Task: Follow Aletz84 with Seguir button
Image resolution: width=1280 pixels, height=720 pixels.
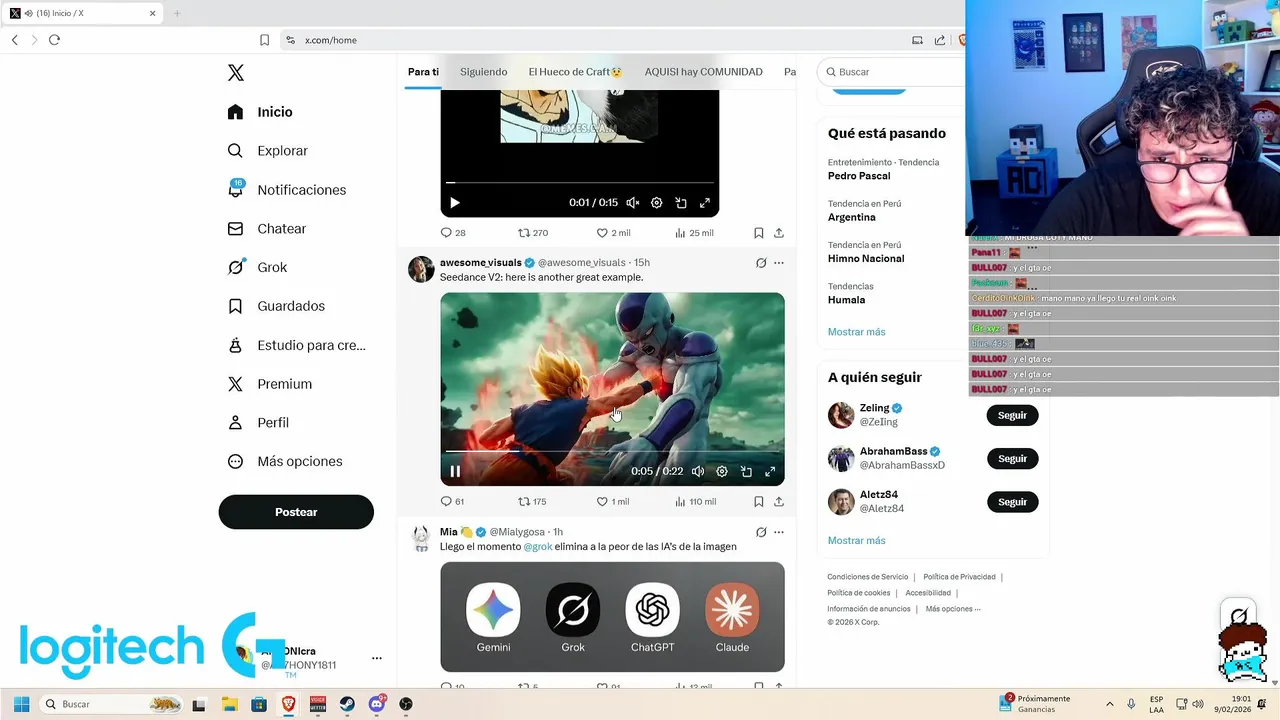Action: [1012, 502]
